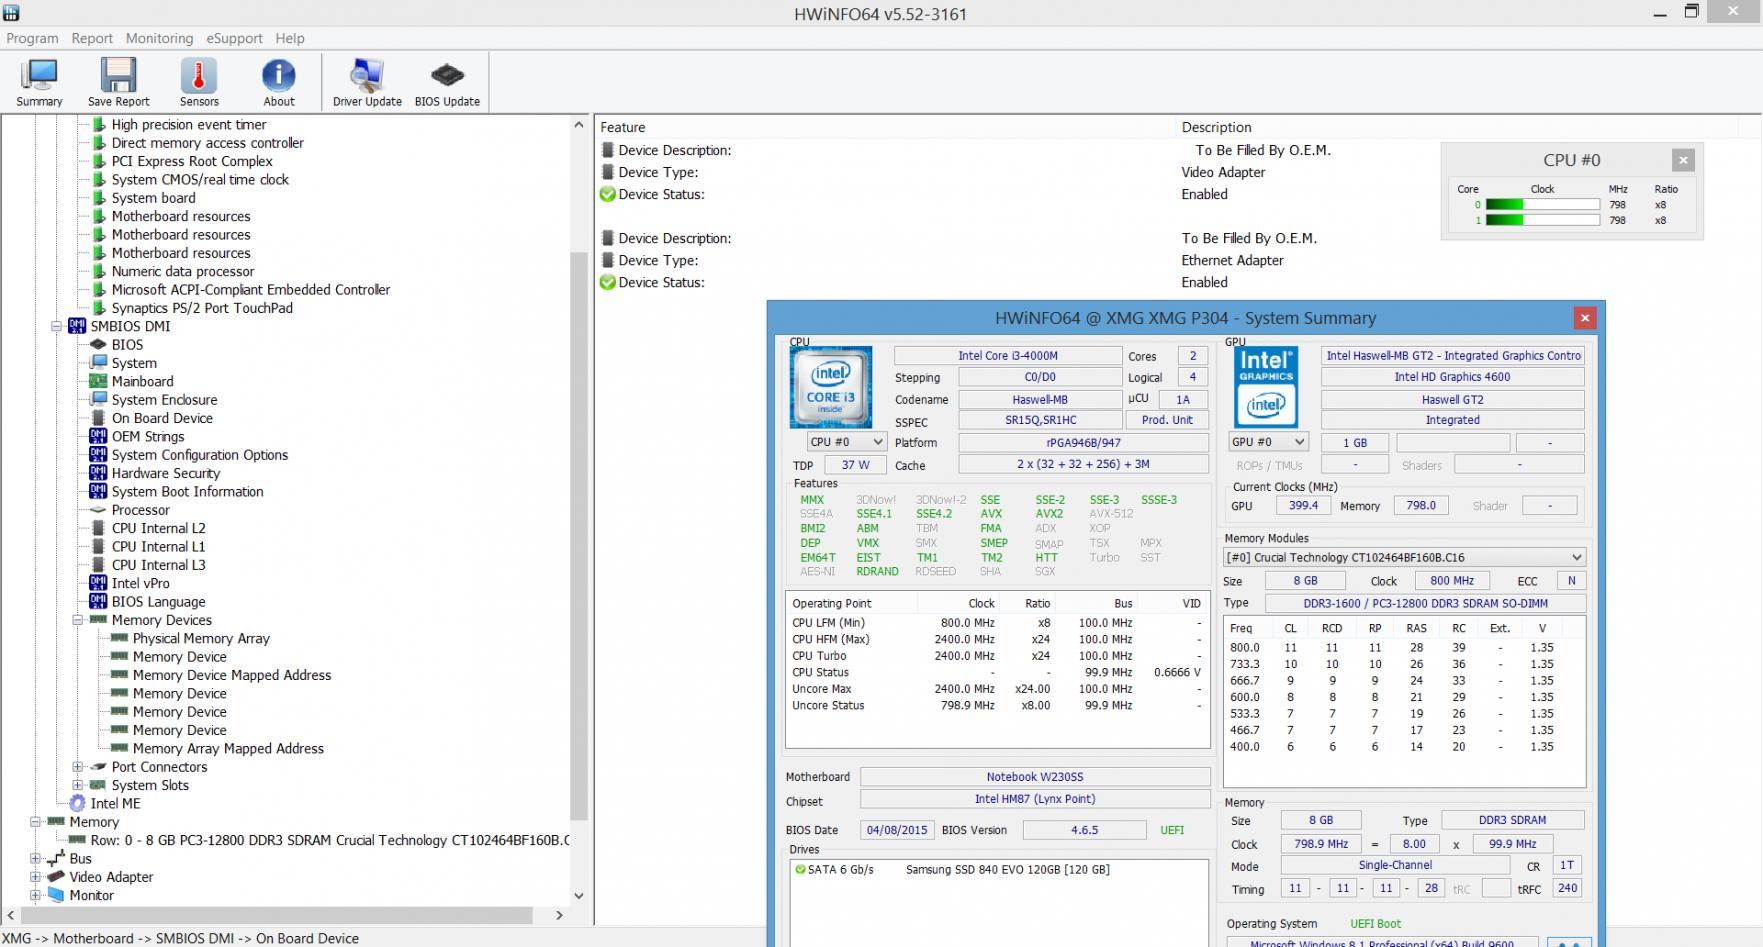Expand the System Slots node
This screenshot has width=1763, height=947.
coord(78,785)
